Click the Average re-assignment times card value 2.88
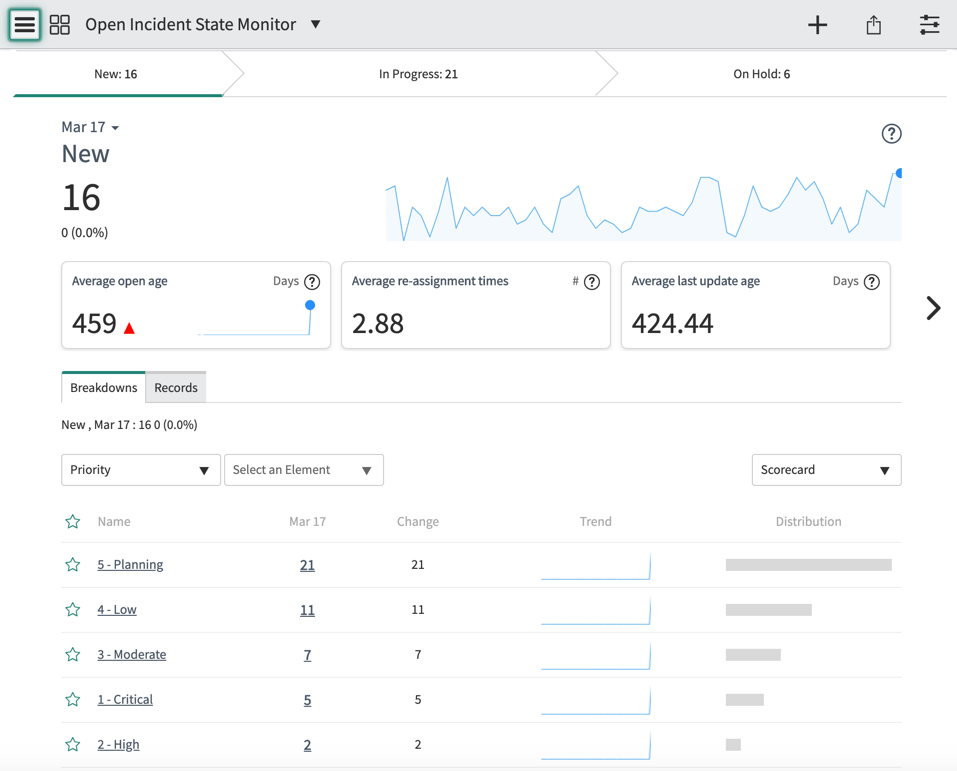The width and height of the screenshot is (957, 771). (x=378, y=324)
